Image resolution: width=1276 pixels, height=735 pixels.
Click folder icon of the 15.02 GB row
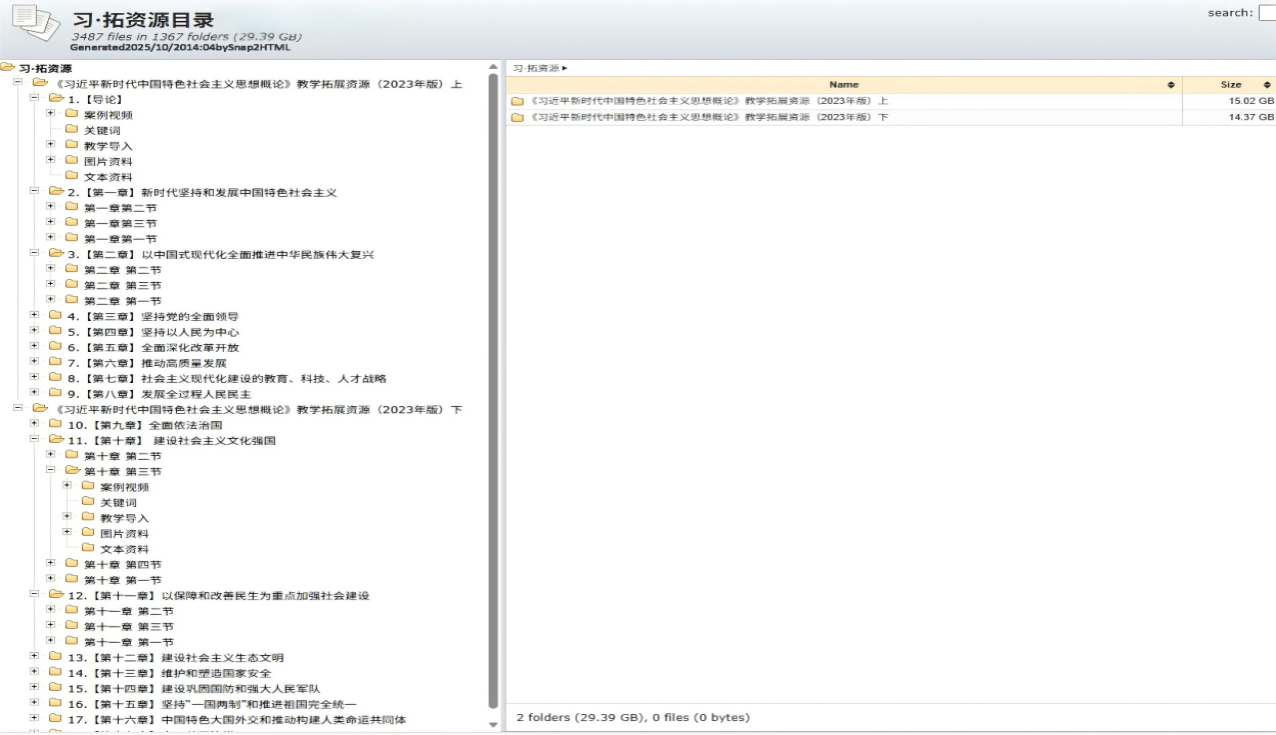coord(517,101)
